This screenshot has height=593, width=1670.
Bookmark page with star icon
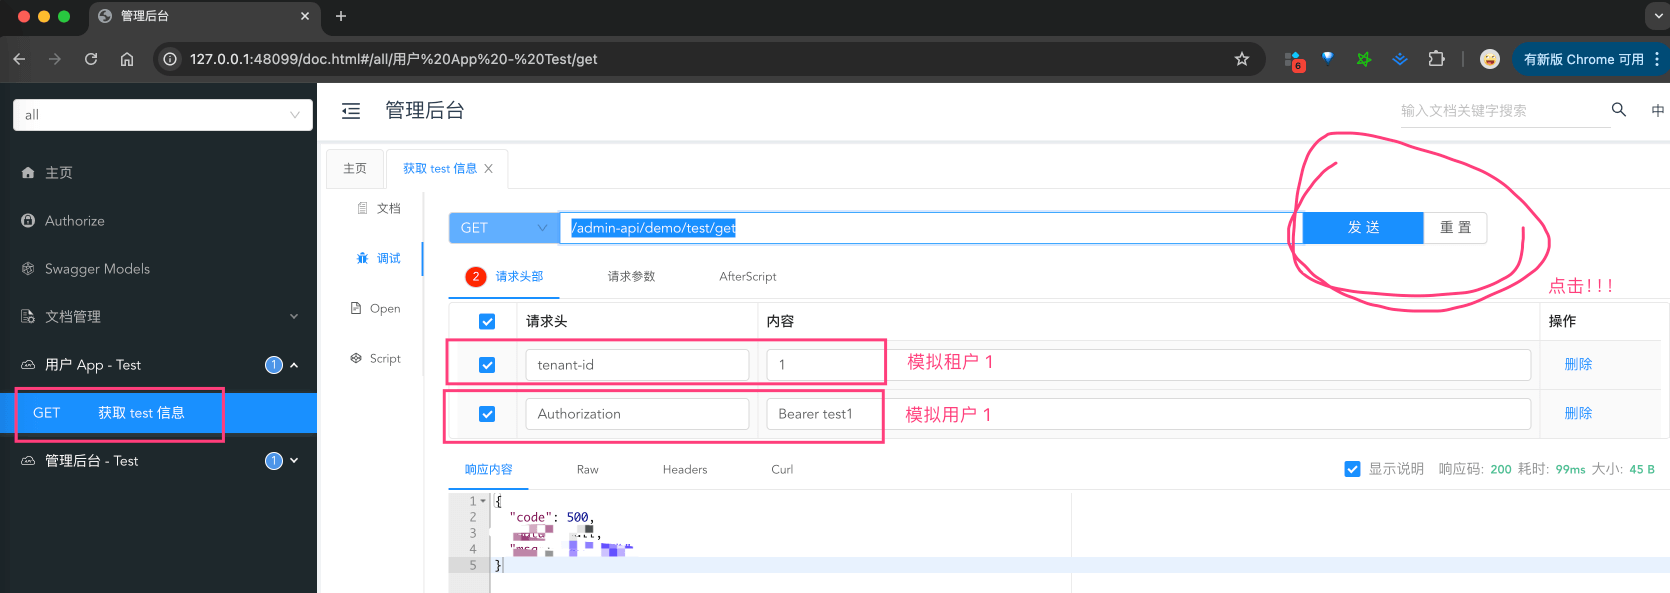(x=1241, y=59)
